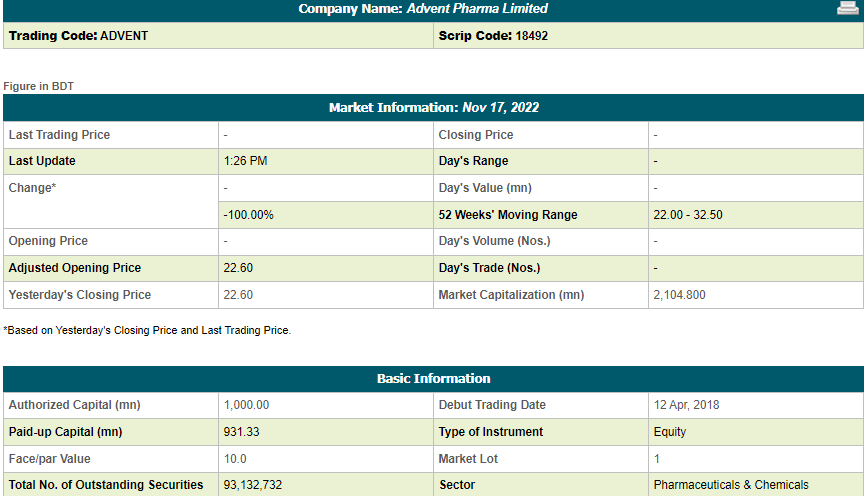Click the Scrip Code 18492 cell

[649, 36]
